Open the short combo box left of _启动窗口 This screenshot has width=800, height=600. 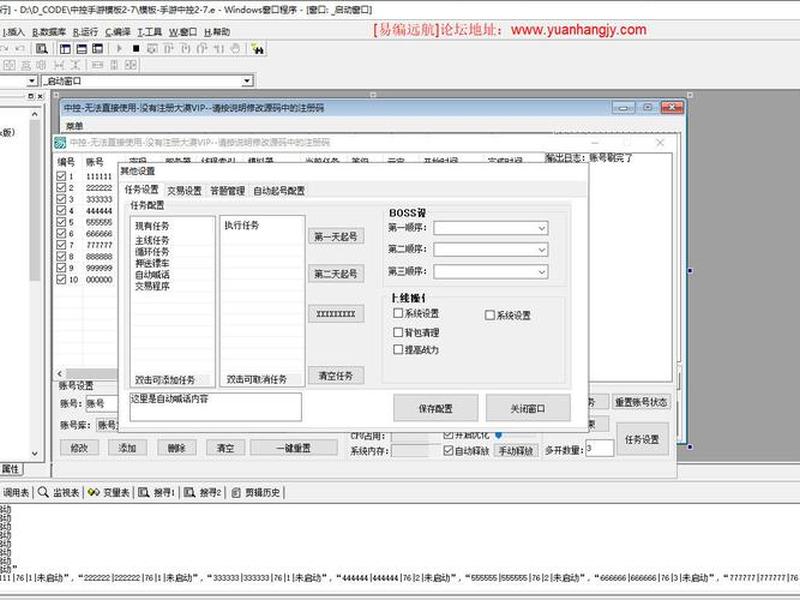pyautogui.click(x=32, y=81)
